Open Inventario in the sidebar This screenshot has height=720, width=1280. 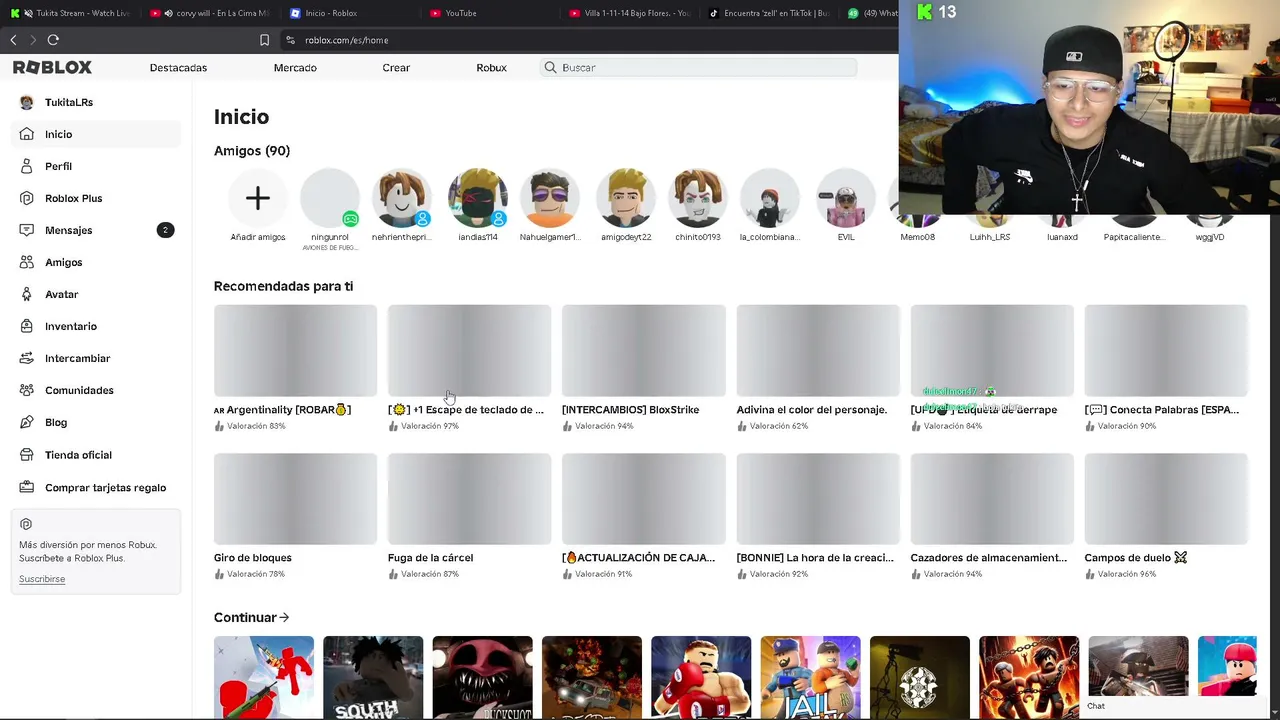96,326
